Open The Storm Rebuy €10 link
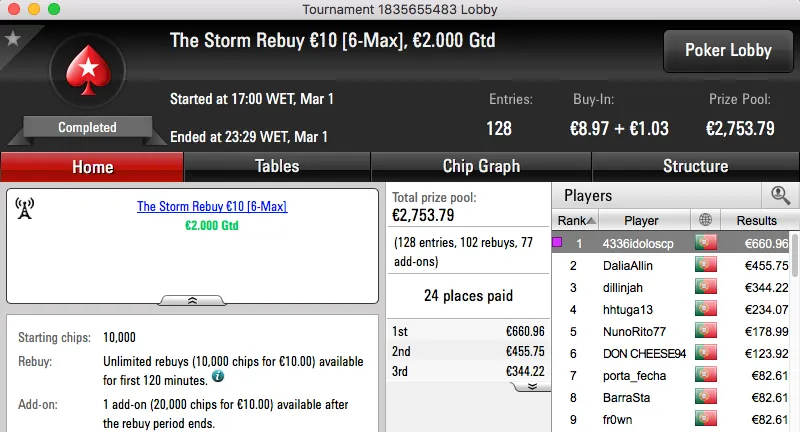 (212, 206)
